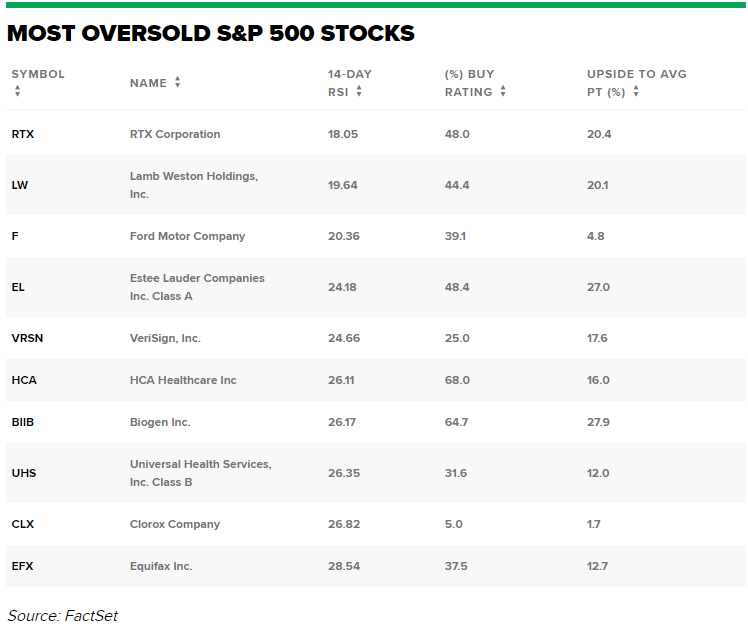Select Ford Motor Company name
This screenshot has height=633, width=748.
click(187, 236)
